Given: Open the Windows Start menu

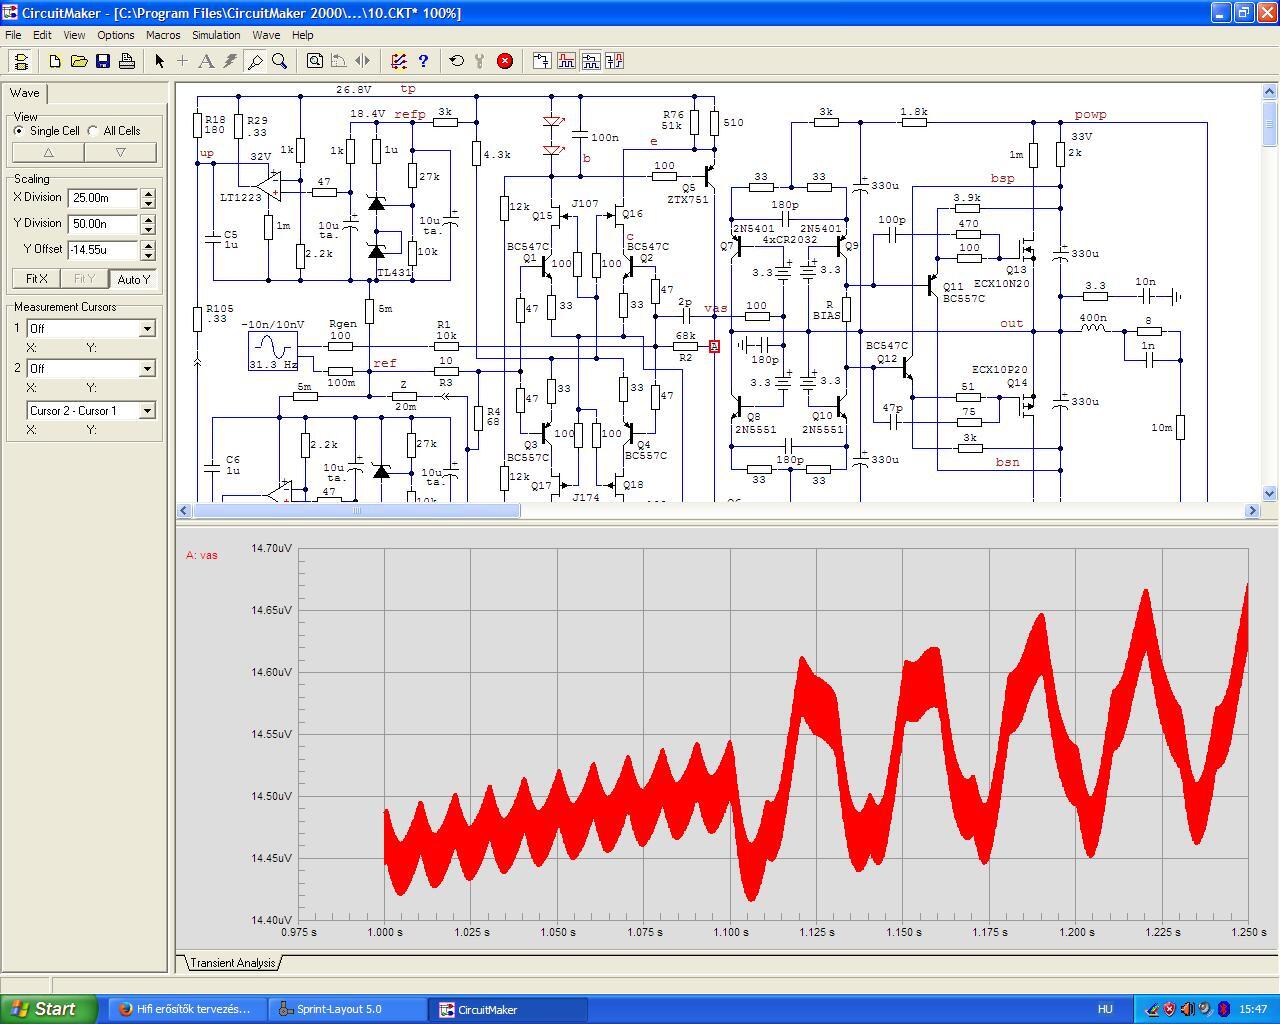Looking at the screenshot, I should click(49, 1009).
